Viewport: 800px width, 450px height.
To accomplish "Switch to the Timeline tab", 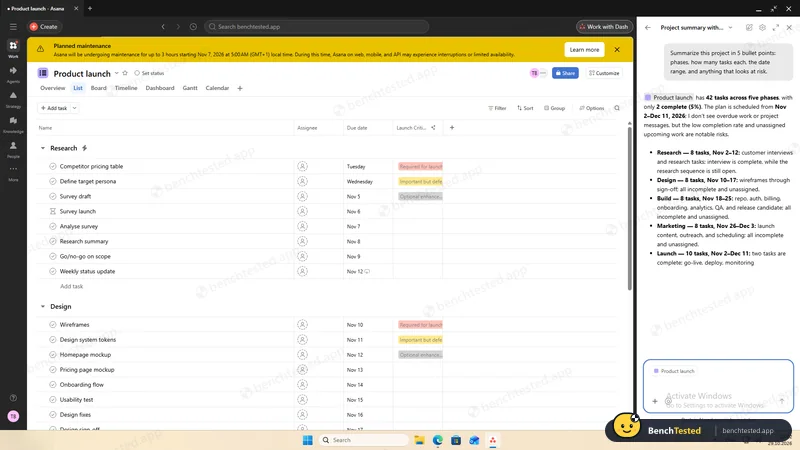I will tap(126, 88).
